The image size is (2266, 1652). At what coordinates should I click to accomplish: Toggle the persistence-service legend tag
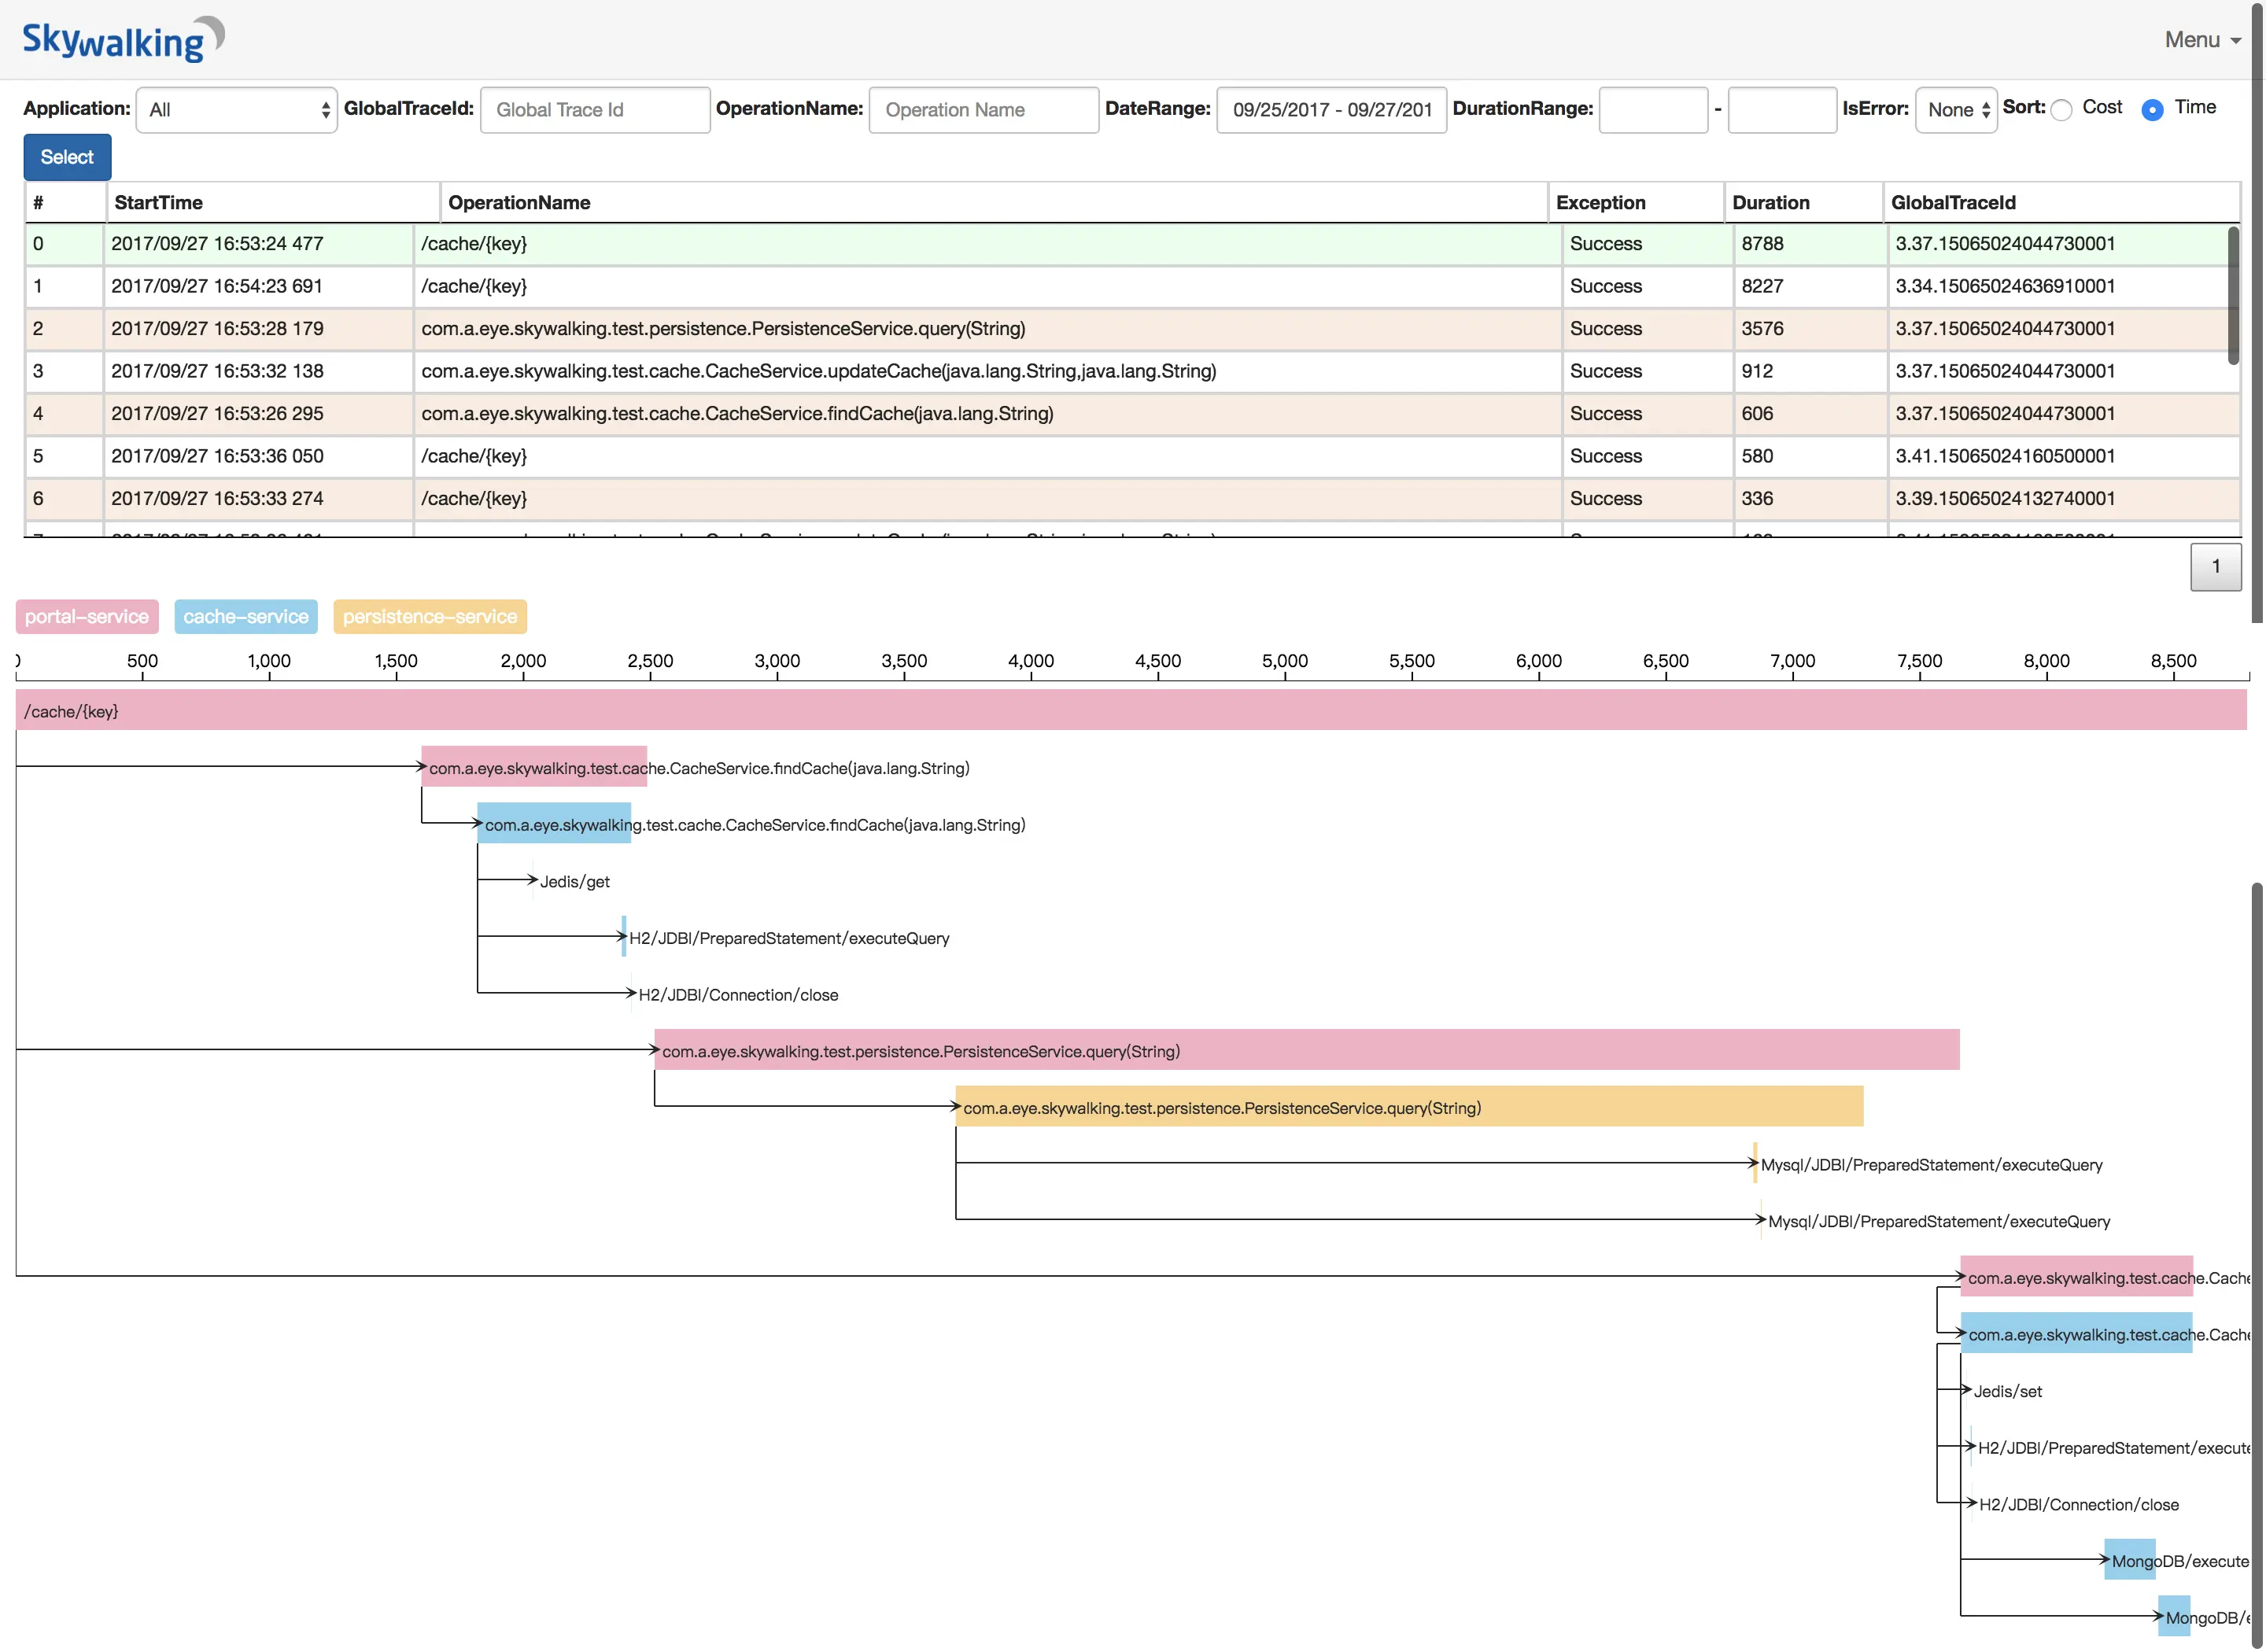(430, 617)
